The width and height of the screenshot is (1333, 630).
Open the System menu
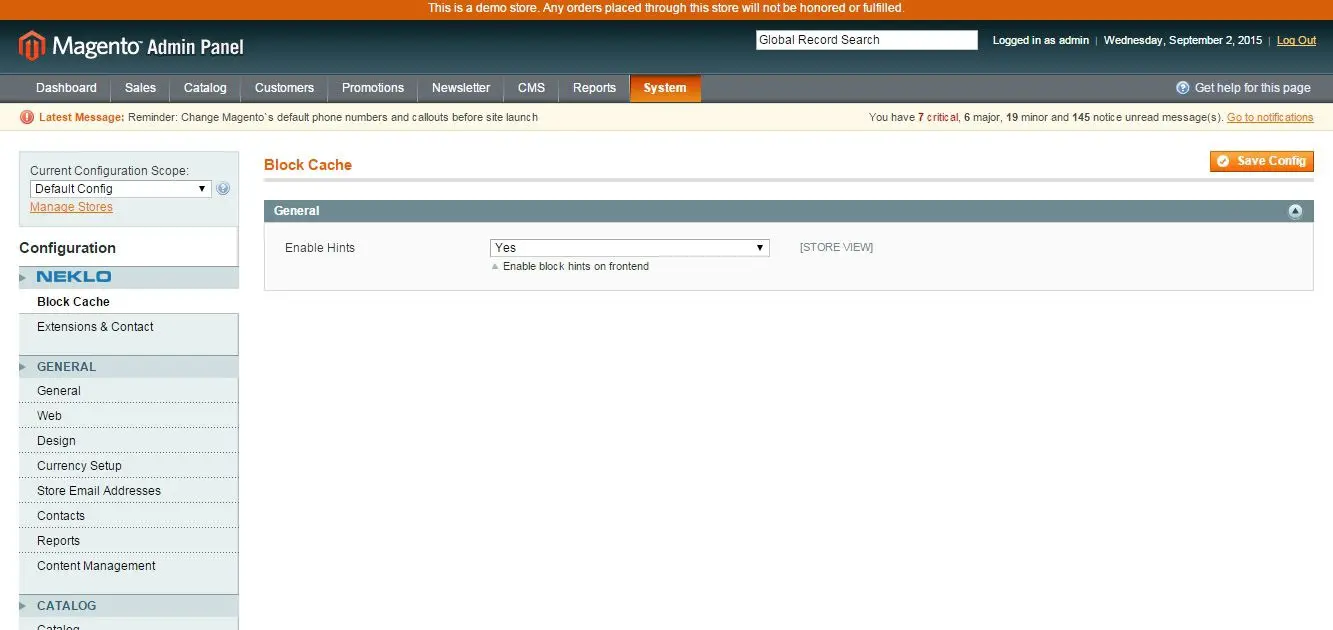click(665, 88)
